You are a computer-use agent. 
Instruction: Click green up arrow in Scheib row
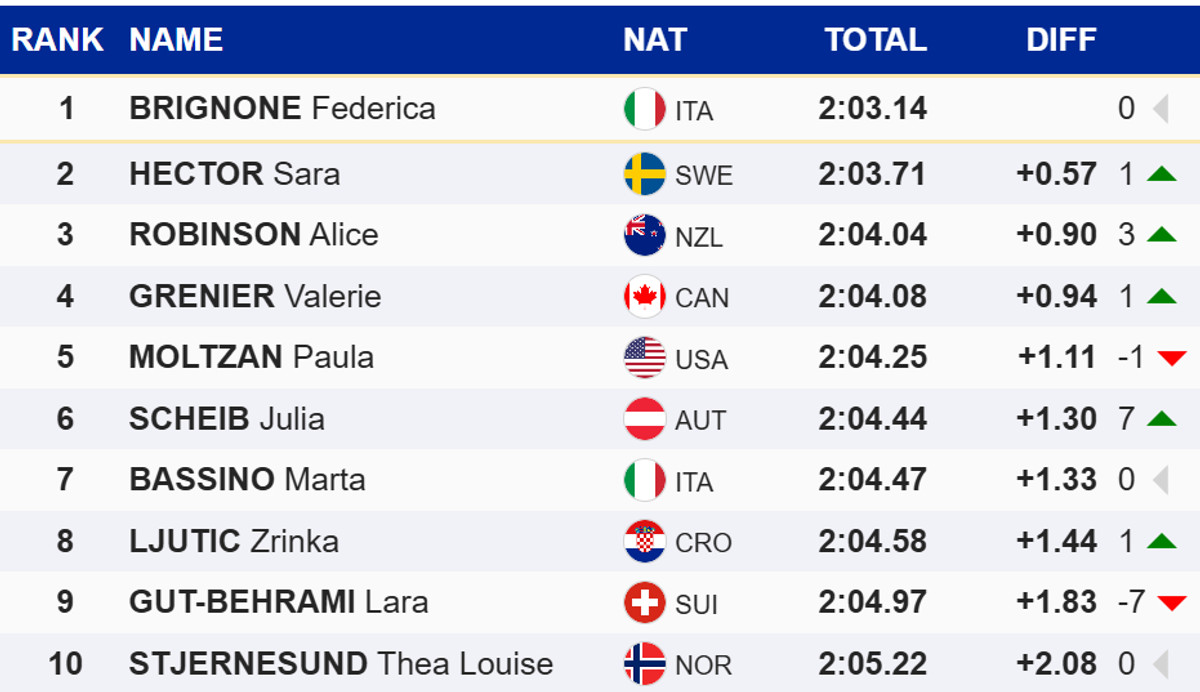pos(1161,419)
